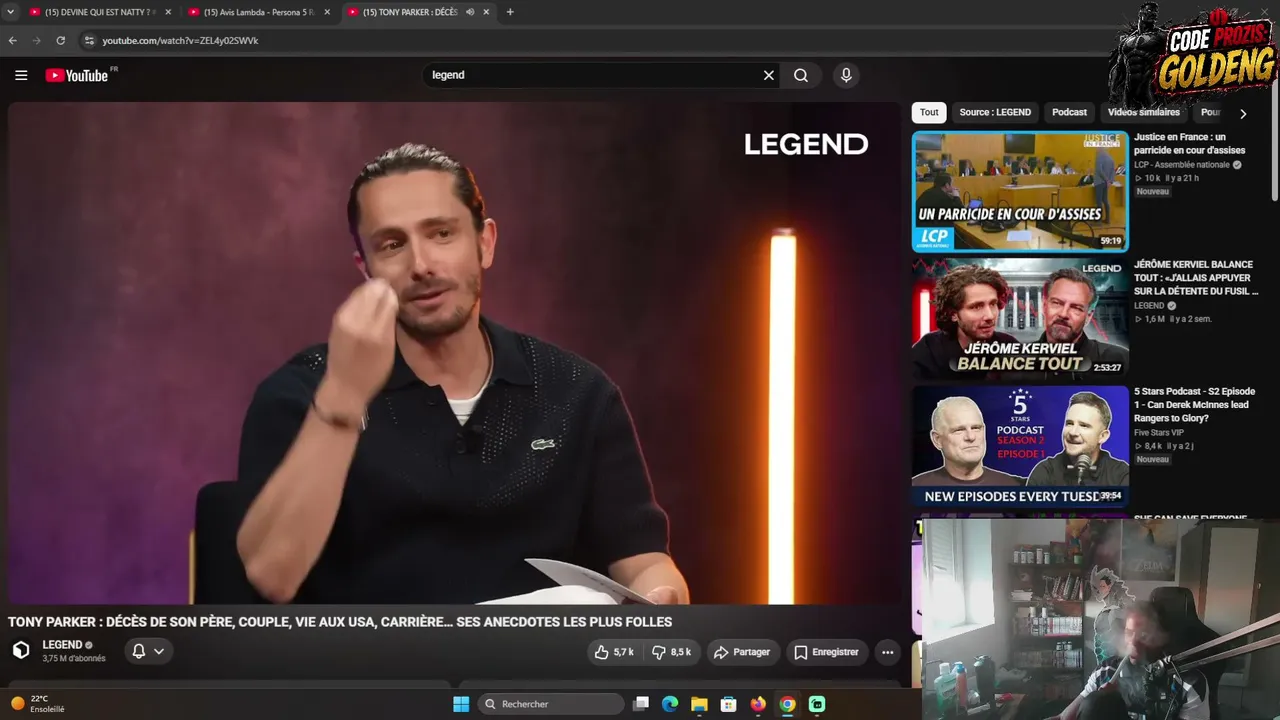Start voice search with the microphone

coord(846,75)
